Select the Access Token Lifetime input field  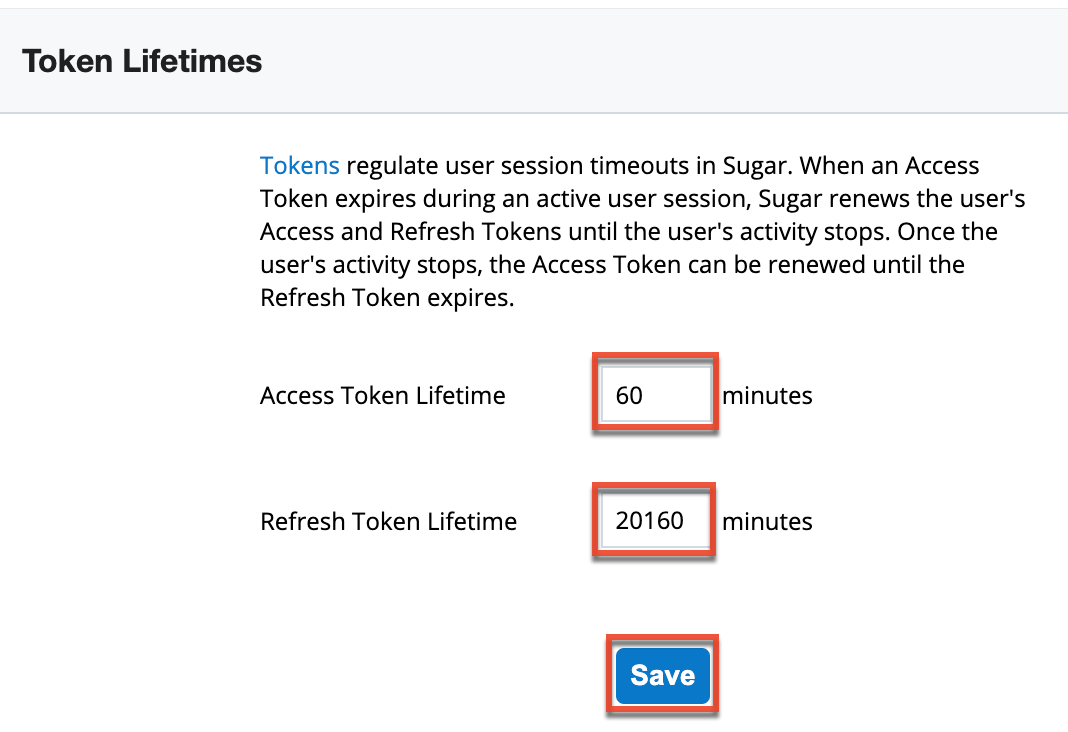pyautogui.click(x=654, y=394)
